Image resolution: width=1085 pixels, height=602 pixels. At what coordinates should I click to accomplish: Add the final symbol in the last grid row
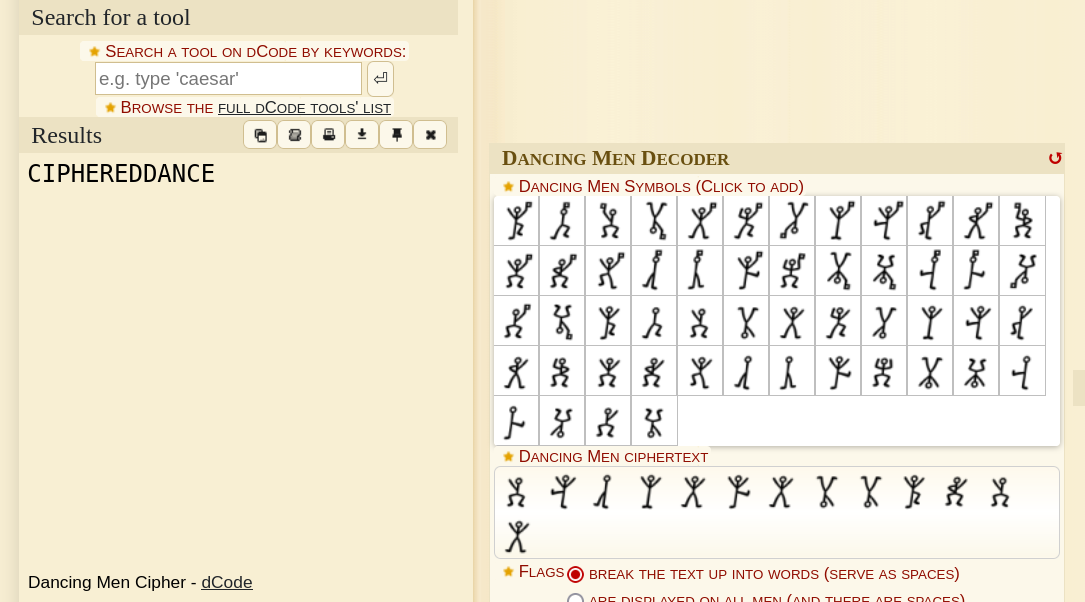tap(654, 421)
